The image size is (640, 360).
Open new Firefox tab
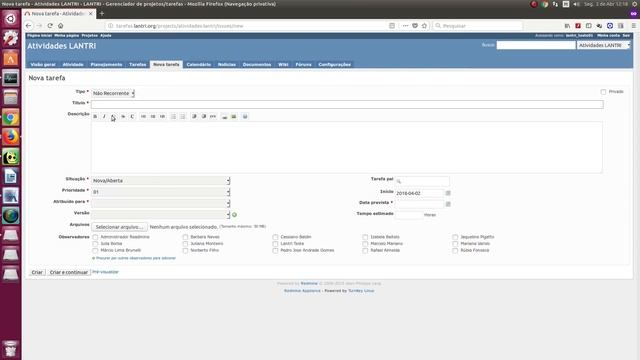(x=102, y=13)
